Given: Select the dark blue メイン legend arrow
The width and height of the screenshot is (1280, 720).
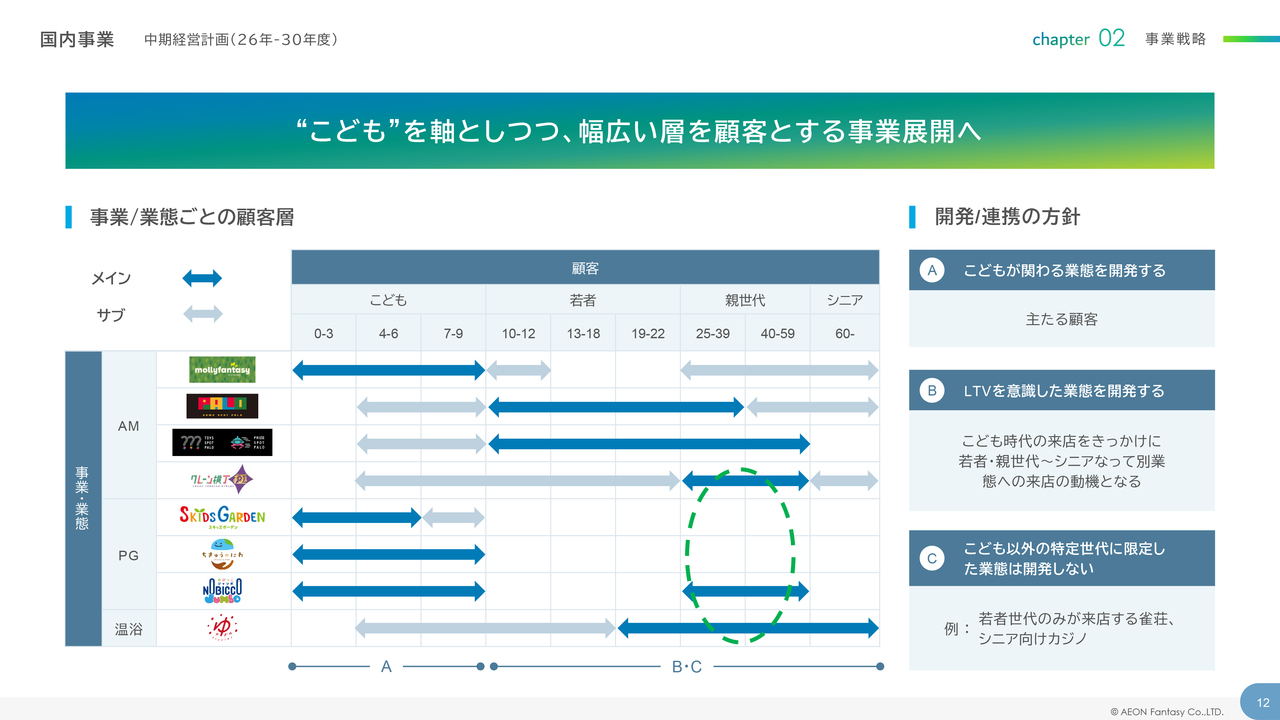Looking at the screenshot, I should pos(202,278).
